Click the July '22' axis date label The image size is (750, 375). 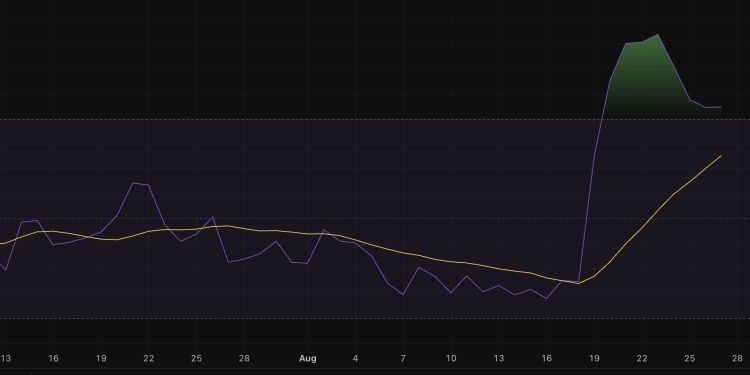click(x=149, y=358)
